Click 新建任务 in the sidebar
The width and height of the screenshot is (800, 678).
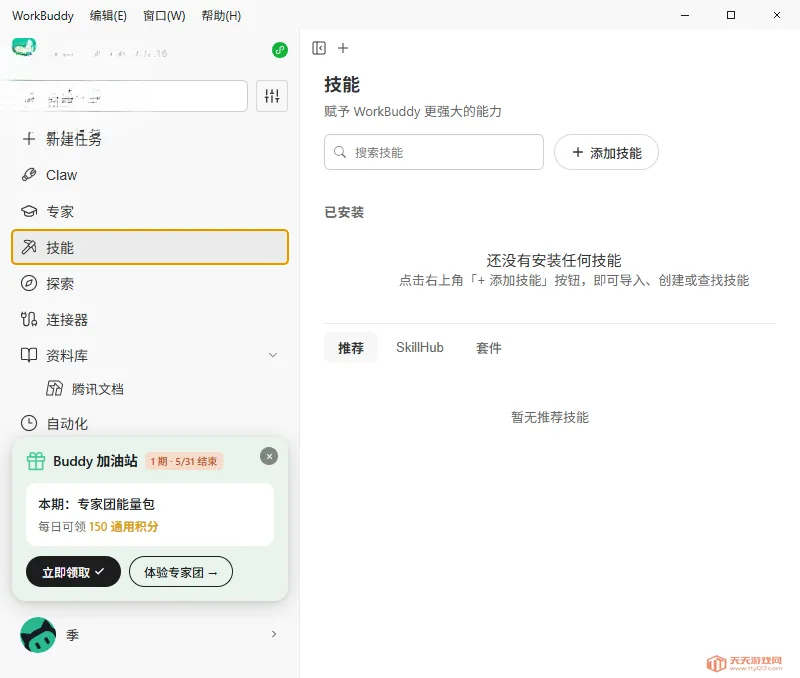coord(74,139)
